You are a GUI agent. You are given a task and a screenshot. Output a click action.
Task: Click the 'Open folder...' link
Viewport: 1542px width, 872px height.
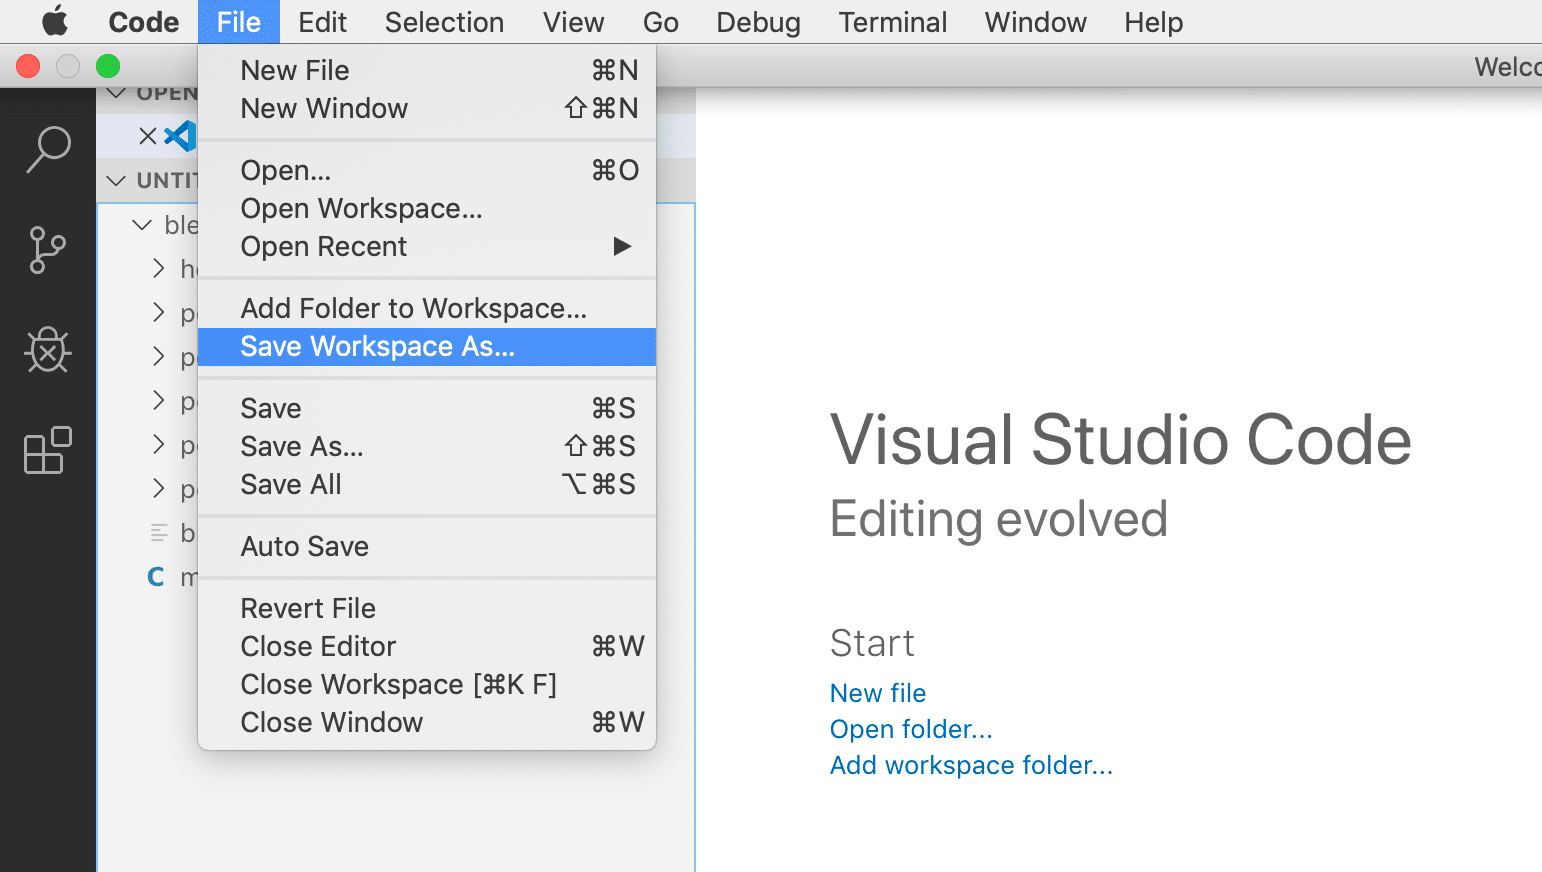(911, 729)
